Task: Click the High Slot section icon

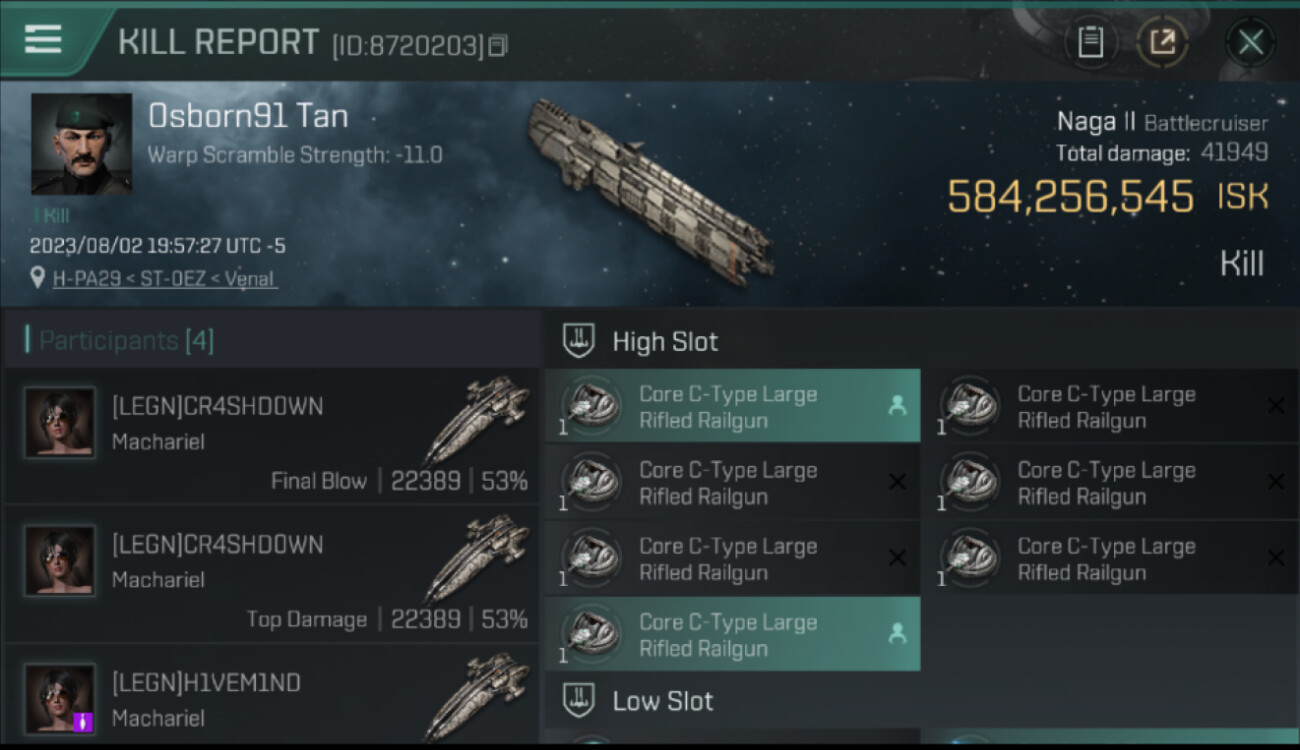Action: click(580, 341)
